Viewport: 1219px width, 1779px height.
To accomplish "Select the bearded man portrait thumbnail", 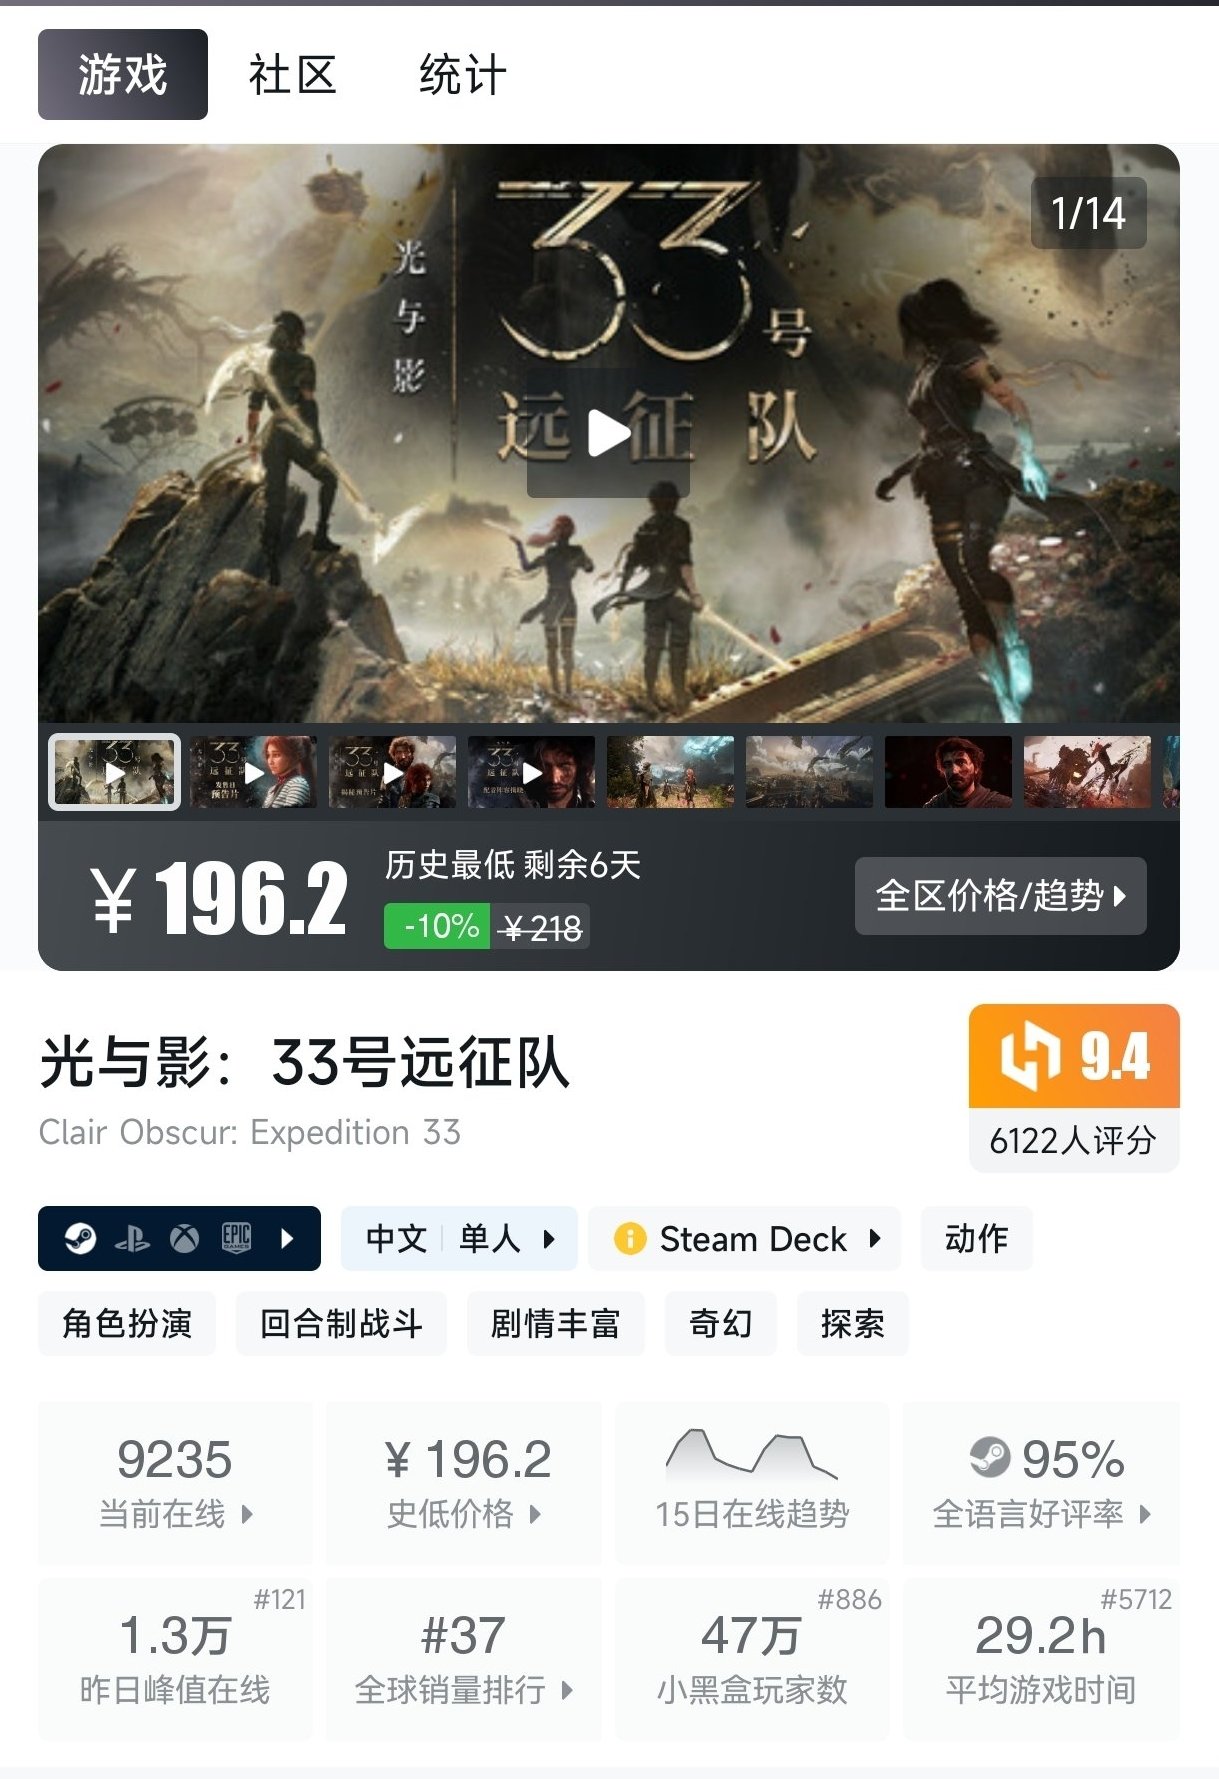I will pyautogui.click(x=948, y=772).
